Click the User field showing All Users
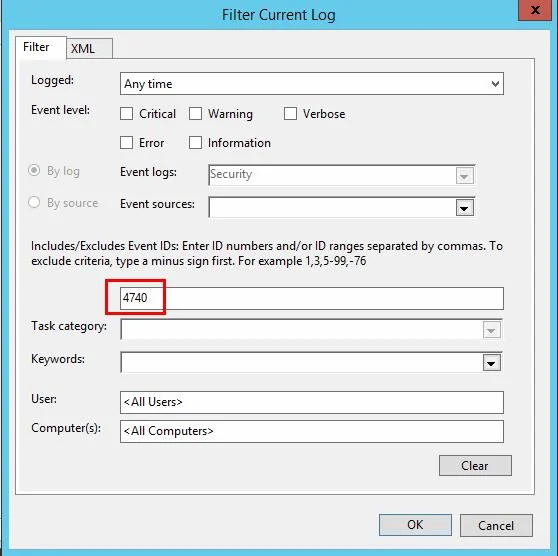Screen dimensions: 558x556 (312, 402)
